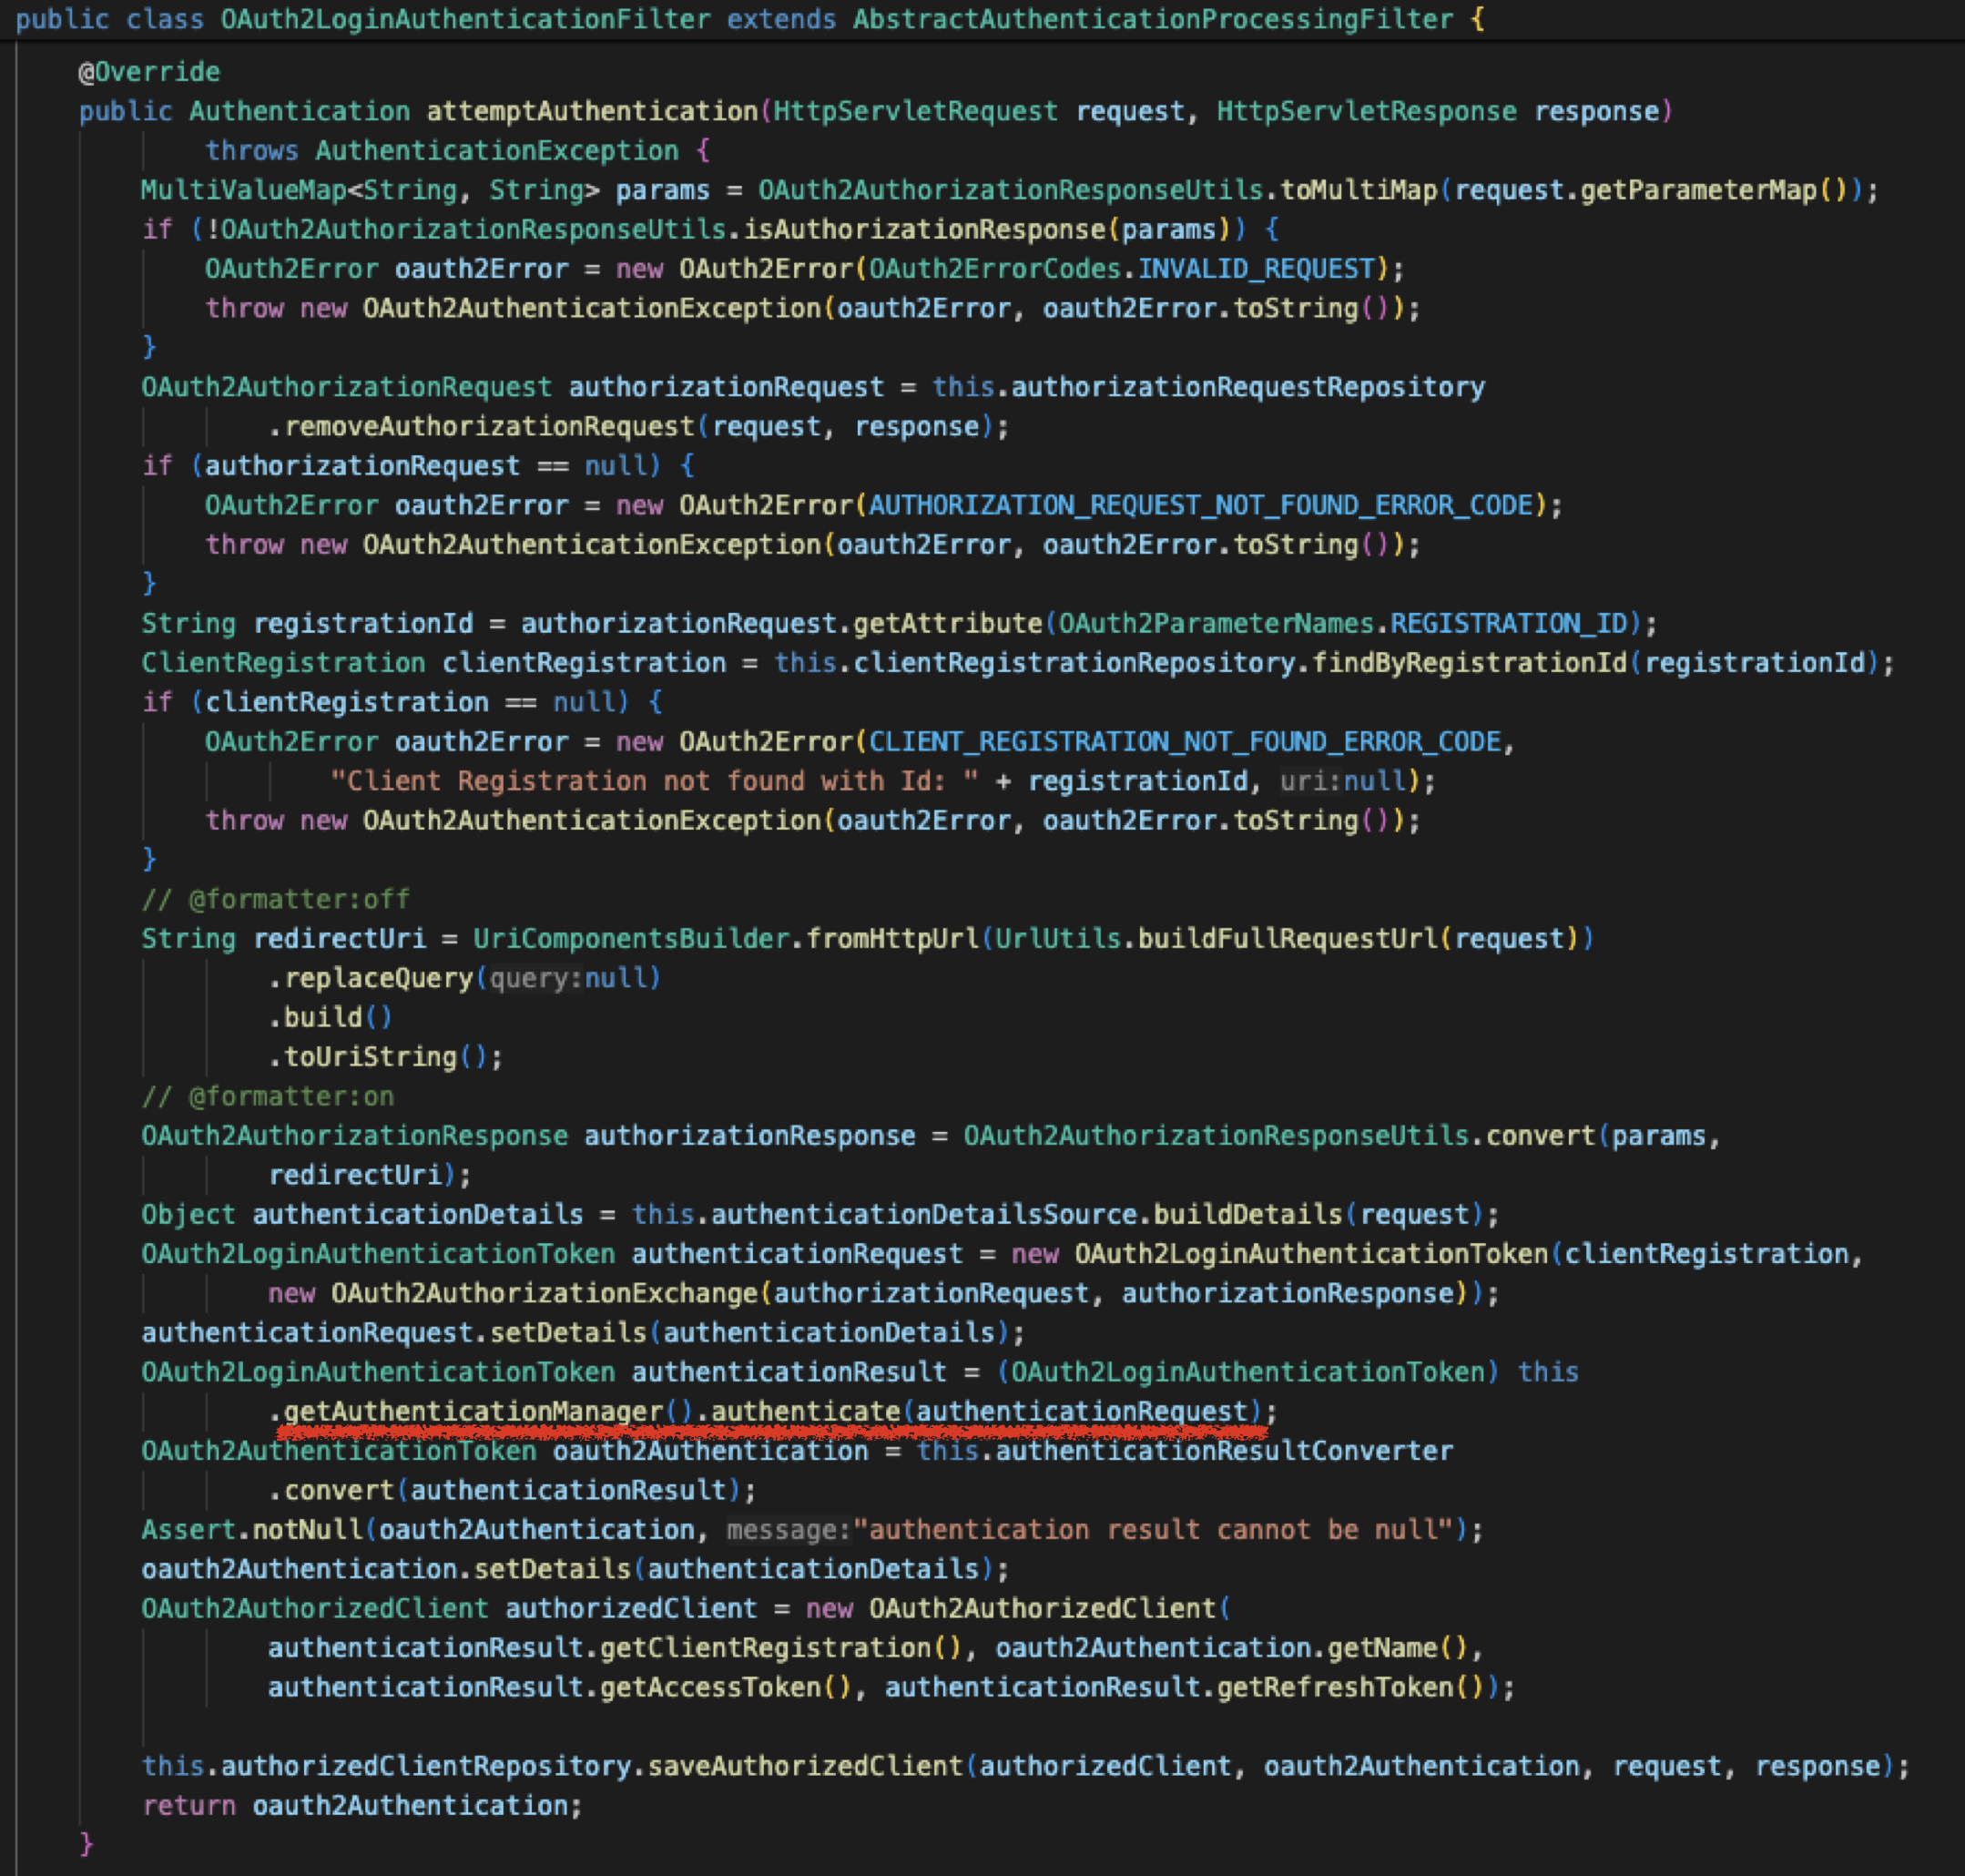Viewport: 1965px width, 1876px height.
Task: Click the // @formatter:on comment
Action: point(268,1096)
